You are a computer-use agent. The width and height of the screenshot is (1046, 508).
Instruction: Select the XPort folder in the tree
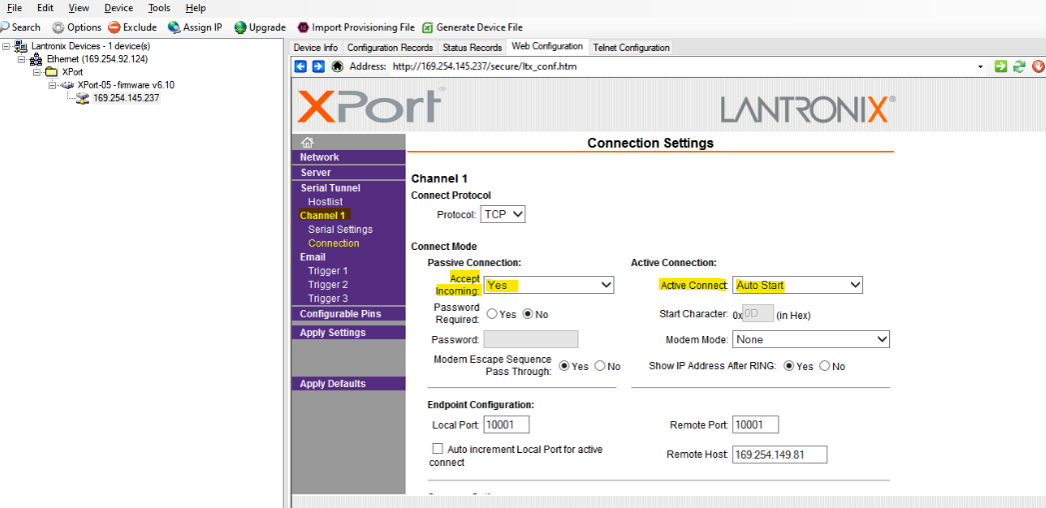tap(72, 71)
